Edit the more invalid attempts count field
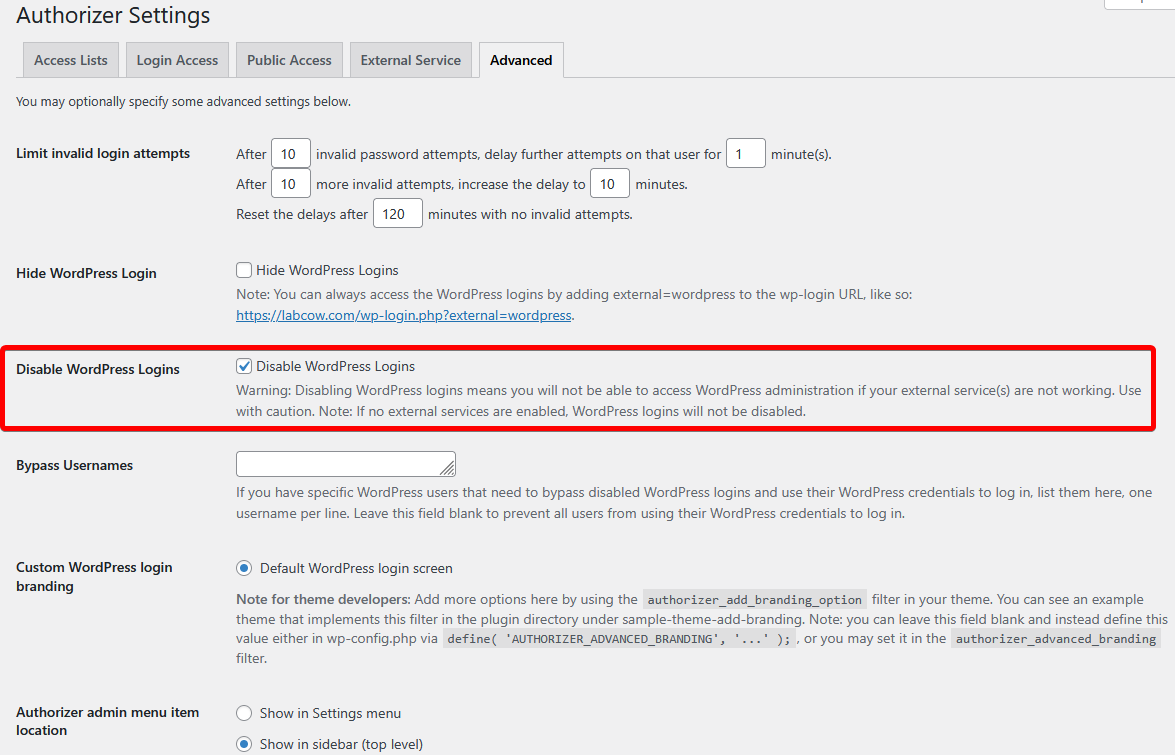Image resolution: width=1175 pixels, height=755 pixels. click(291, 184)
